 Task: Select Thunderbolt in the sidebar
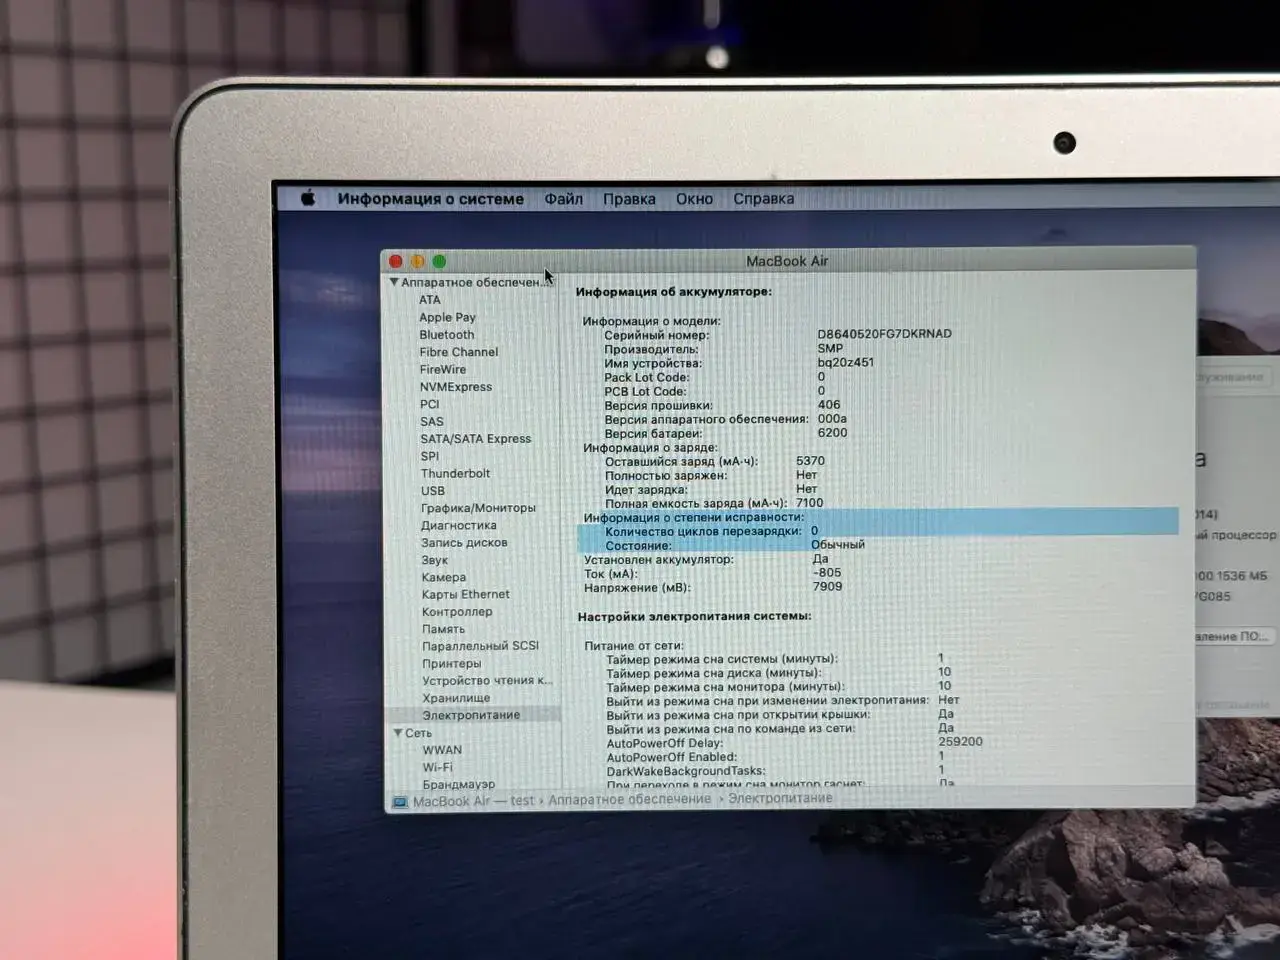[455, 473]
